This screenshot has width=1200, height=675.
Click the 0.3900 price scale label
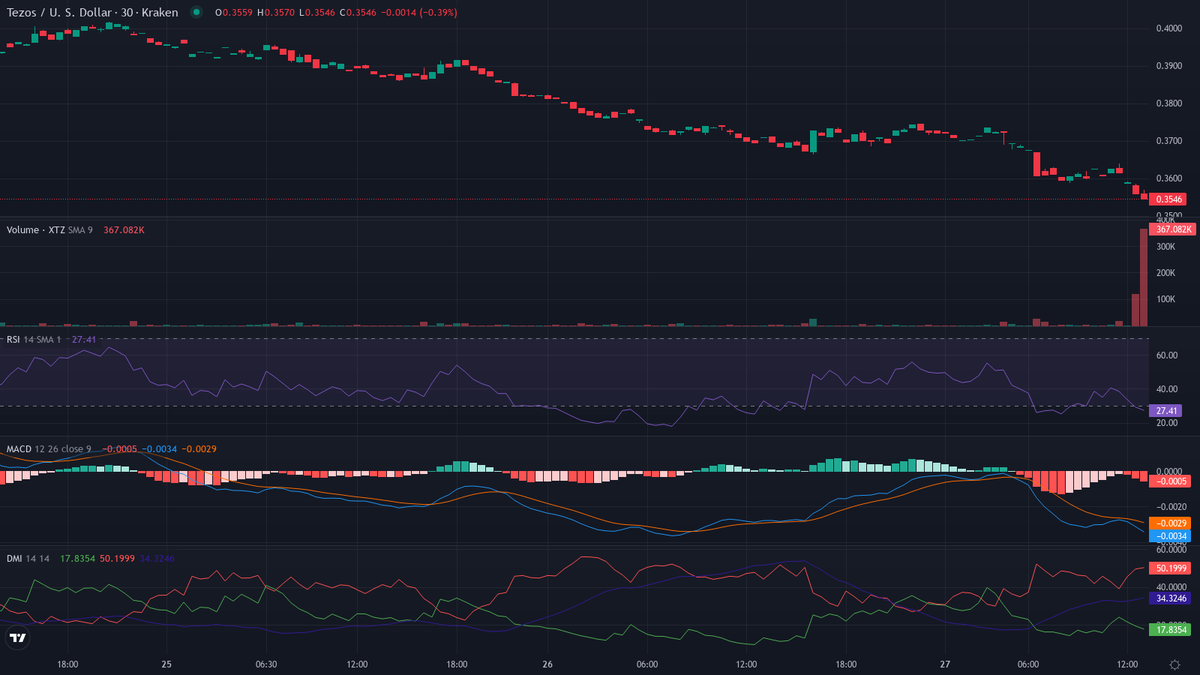point(1168,66)
